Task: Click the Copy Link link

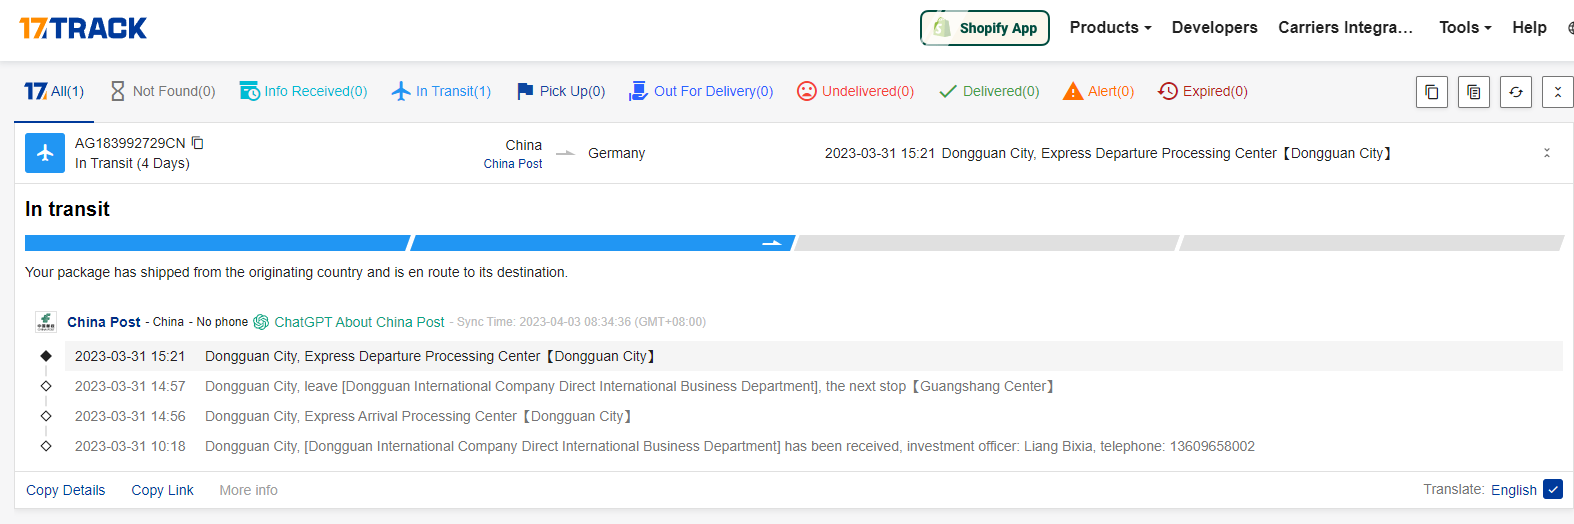Action: pos(162,490)
